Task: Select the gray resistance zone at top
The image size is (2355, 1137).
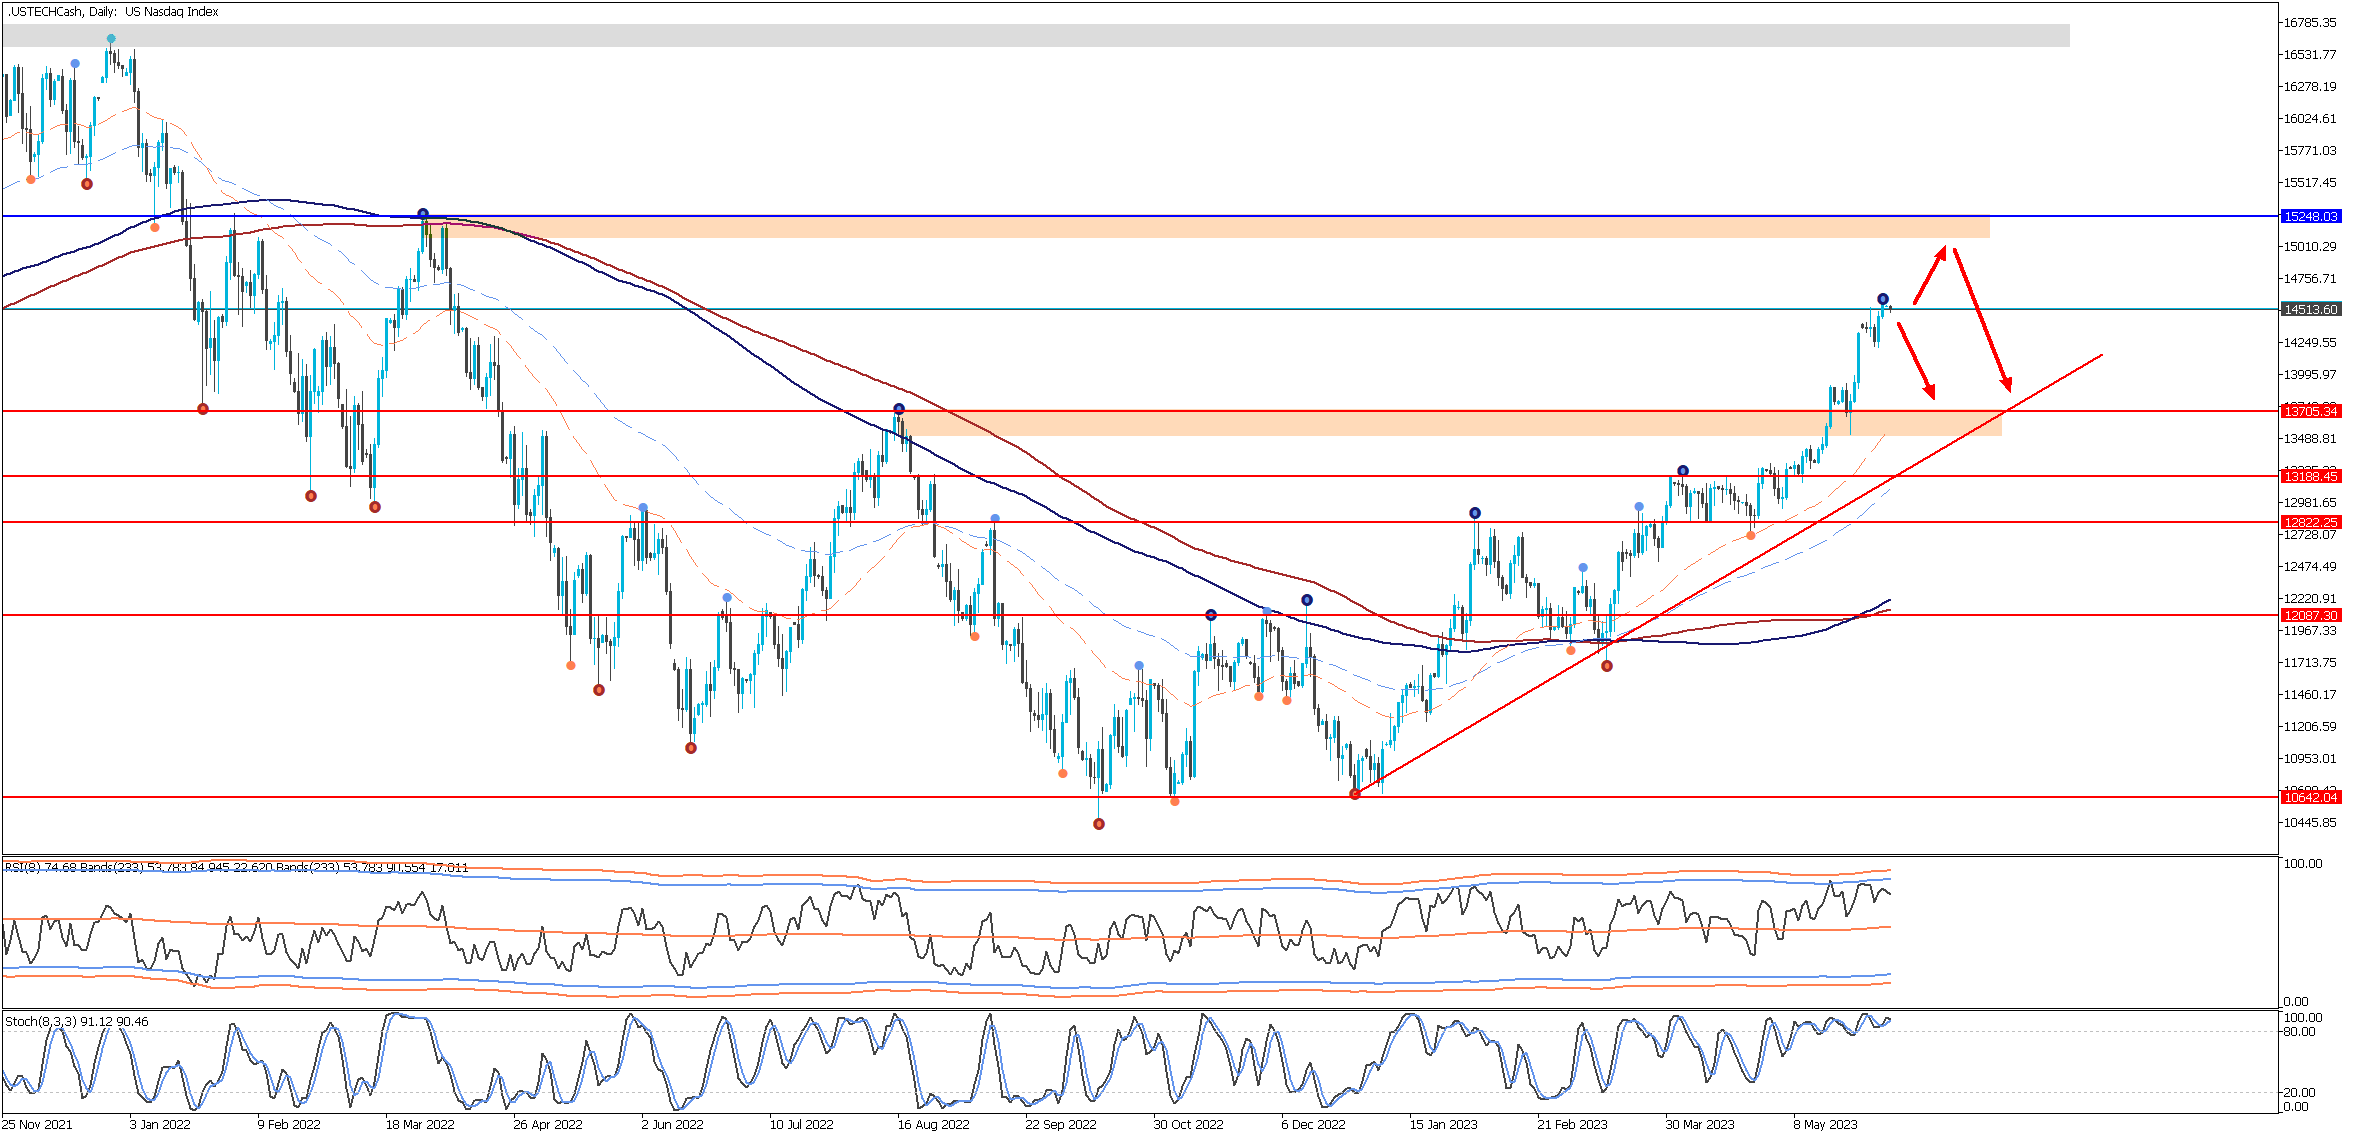Action: [1035, 35]
